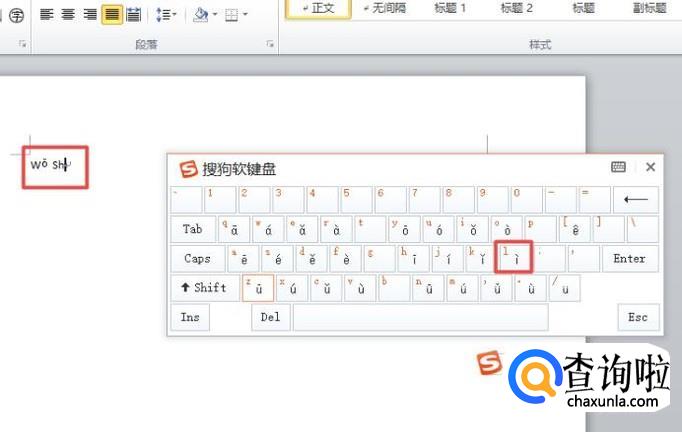Center the paragraph text
This screenshot has height=432, width=682.
68,14
